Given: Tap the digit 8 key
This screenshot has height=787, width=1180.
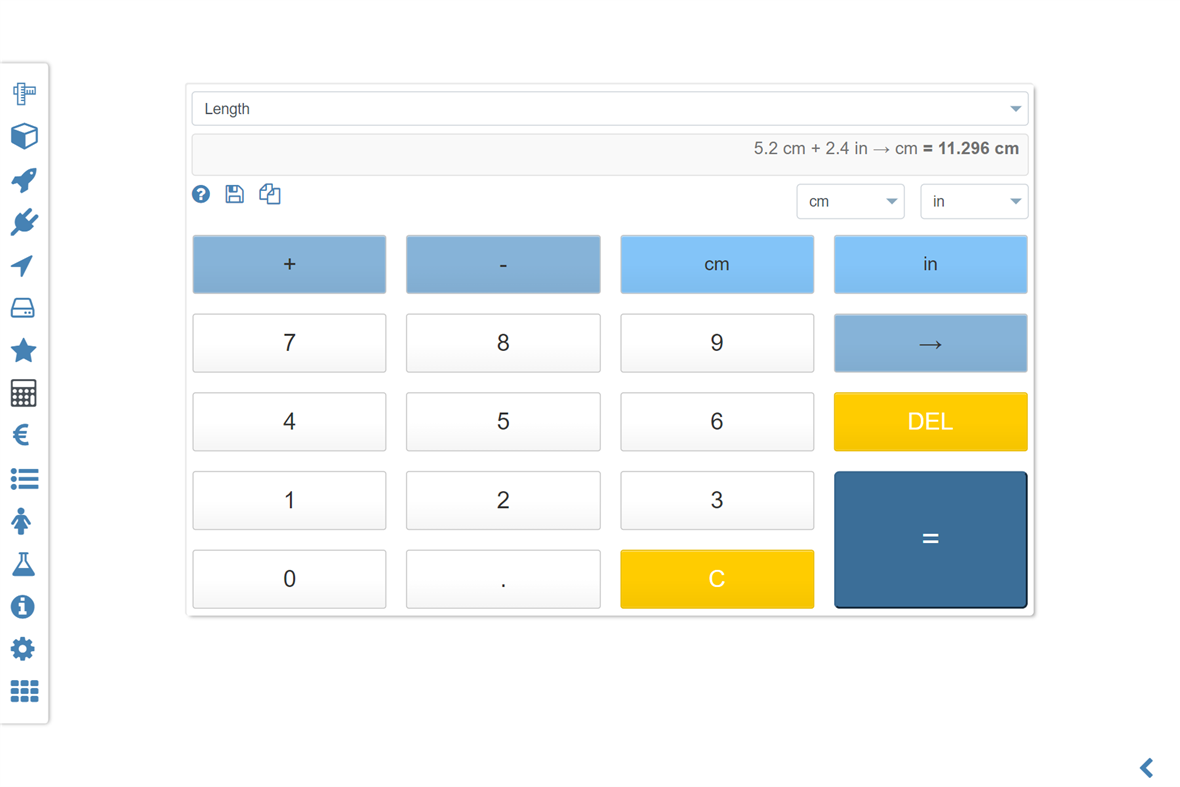Looking at the screenshot, I should 503,343.
